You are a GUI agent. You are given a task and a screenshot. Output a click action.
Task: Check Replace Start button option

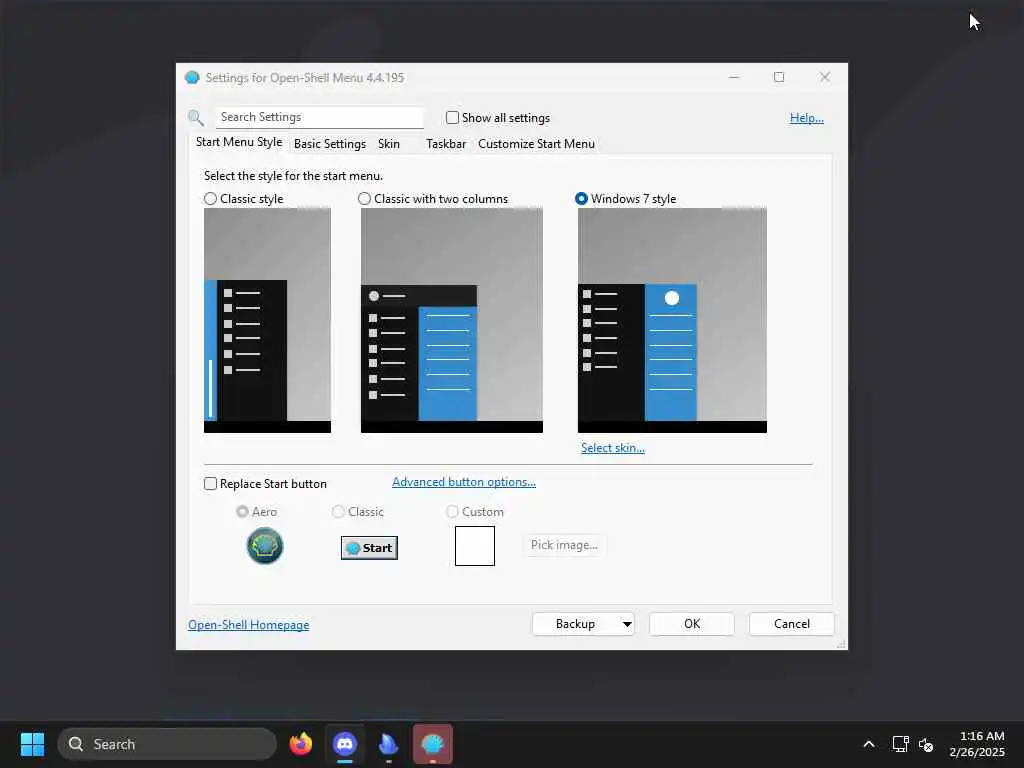coord(210,484)
